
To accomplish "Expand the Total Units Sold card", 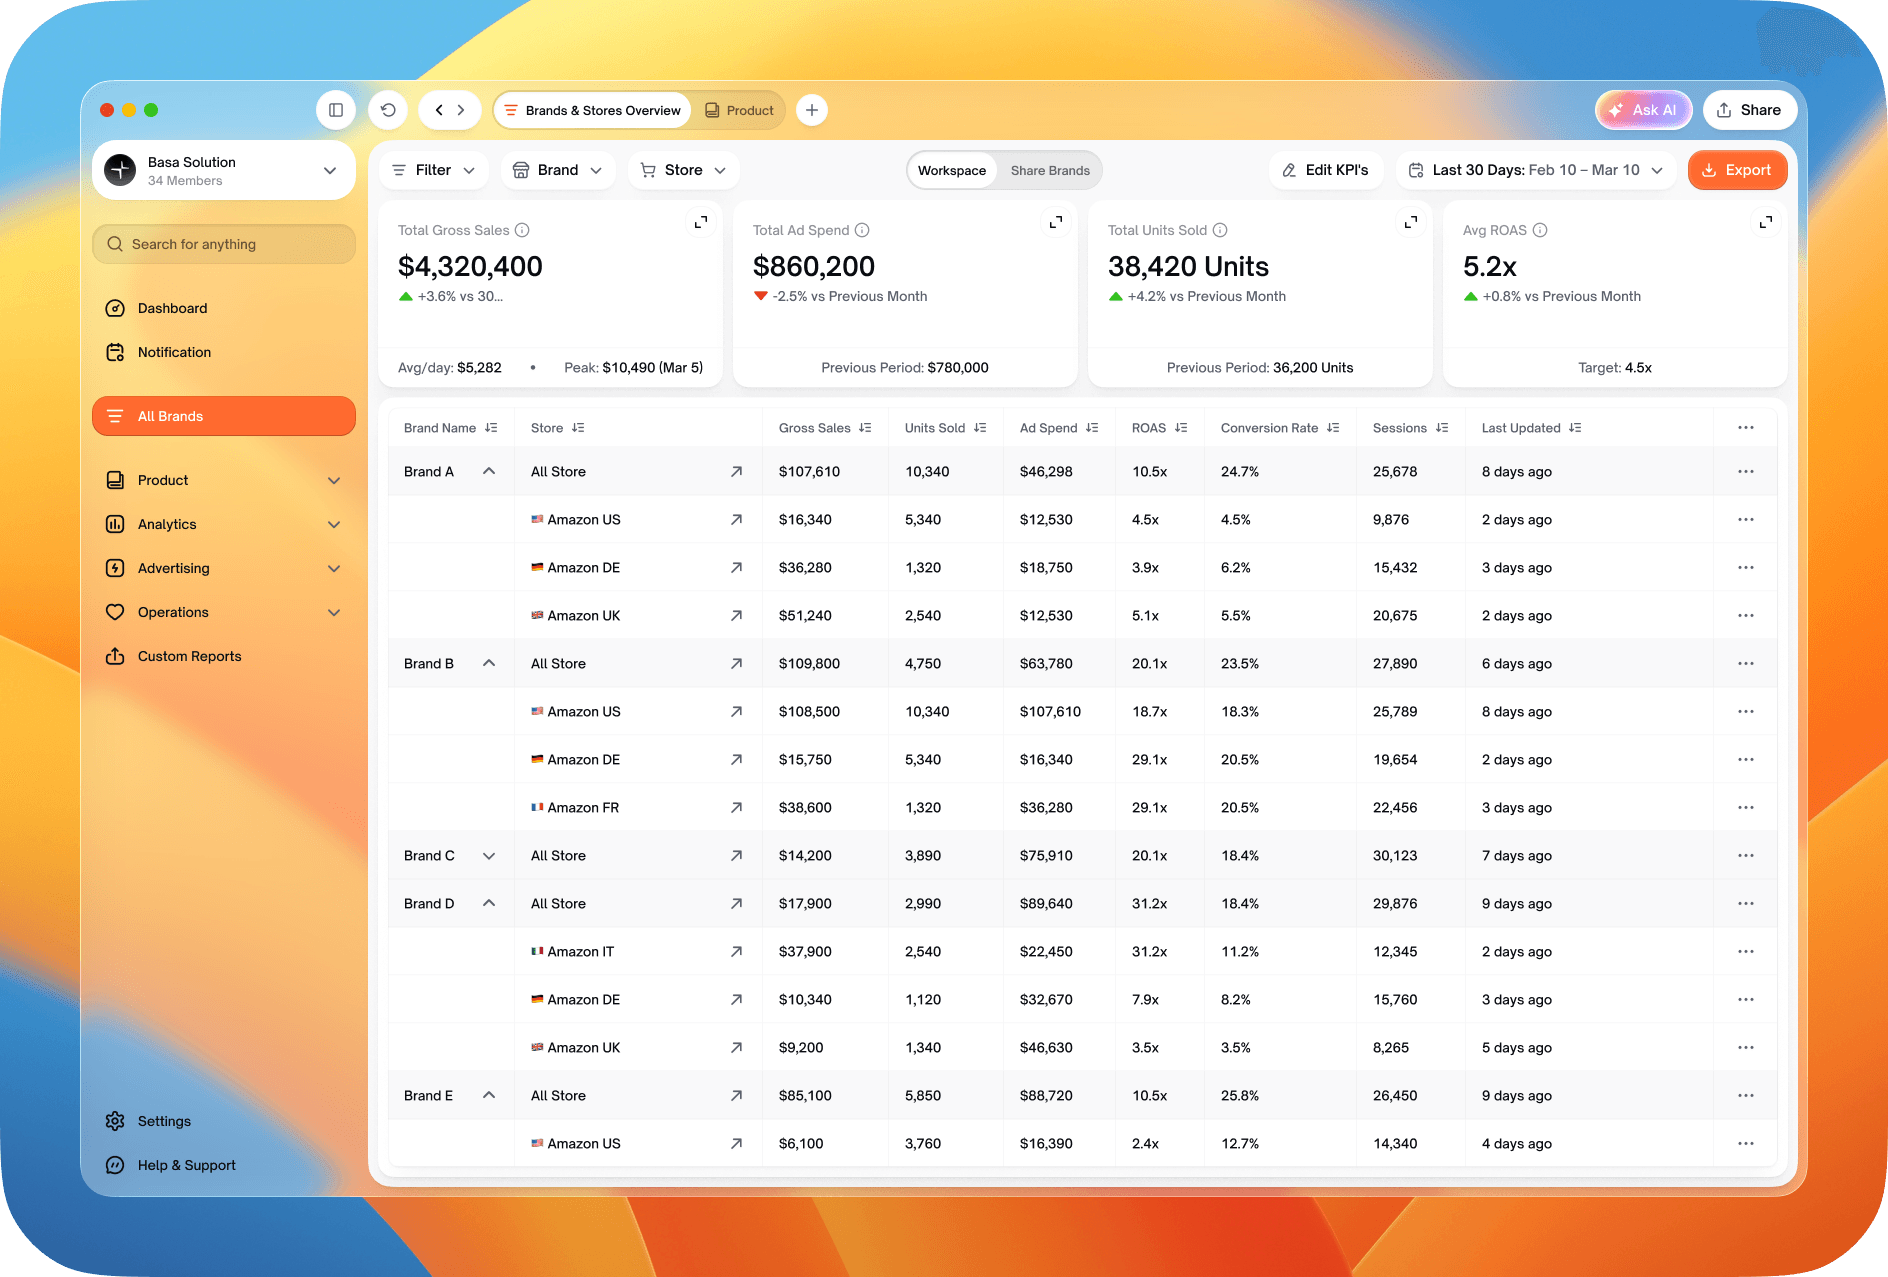I will tap(1411, 222).
